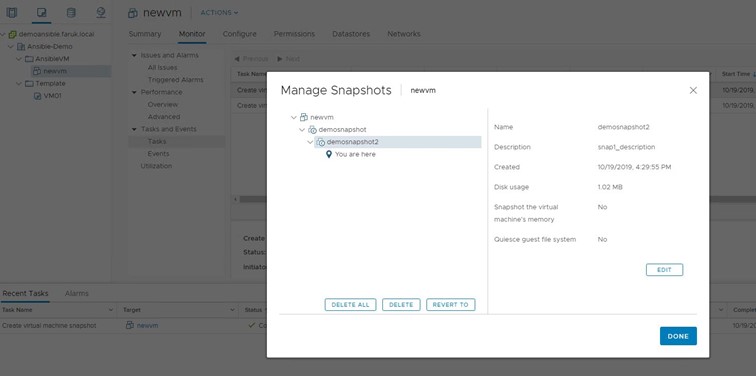Click the VM icon in the page header

[133, 13]
